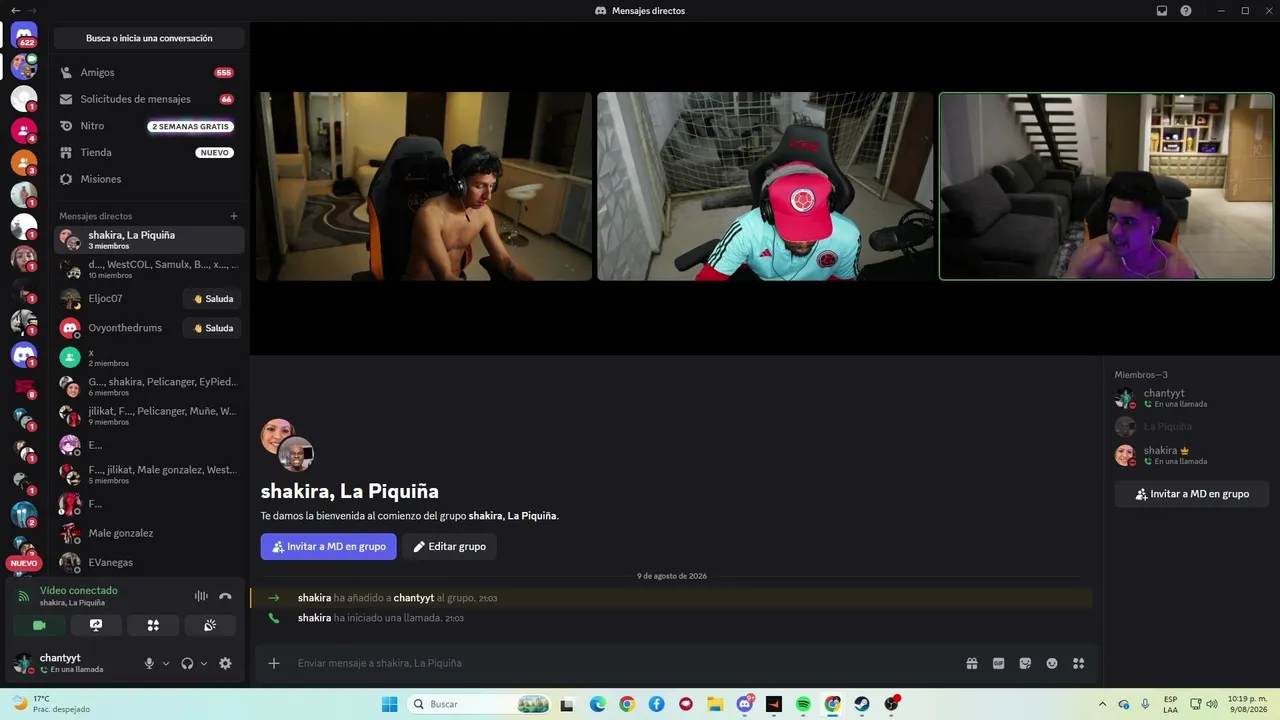Click the NUEVO unread messages pill

pos(24,564)
